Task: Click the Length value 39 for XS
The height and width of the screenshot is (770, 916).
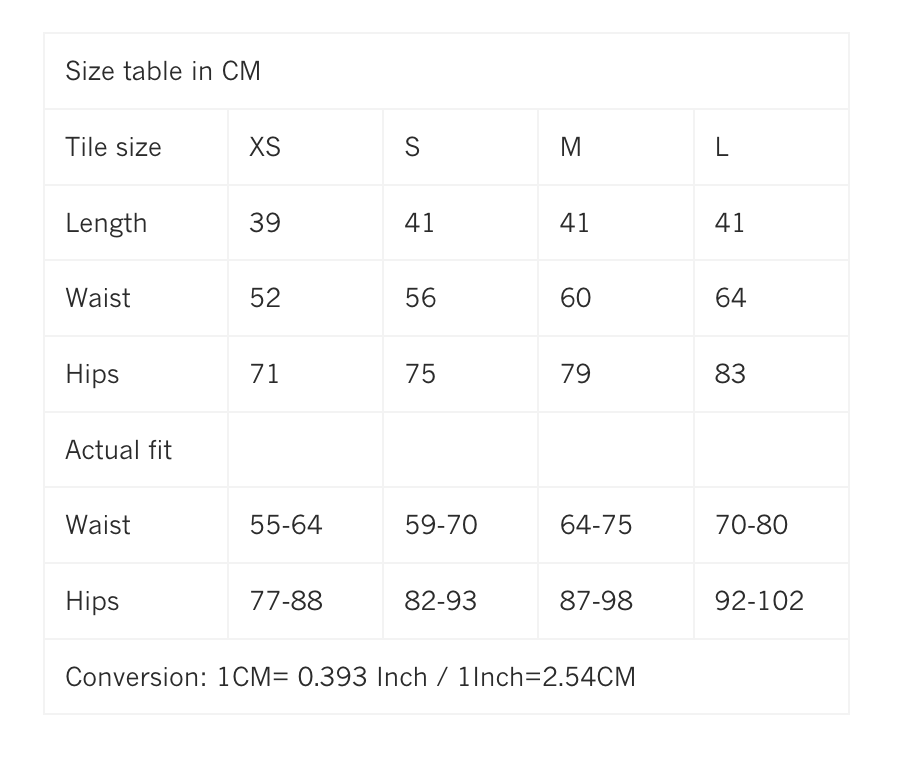Action: click(265, 223)
